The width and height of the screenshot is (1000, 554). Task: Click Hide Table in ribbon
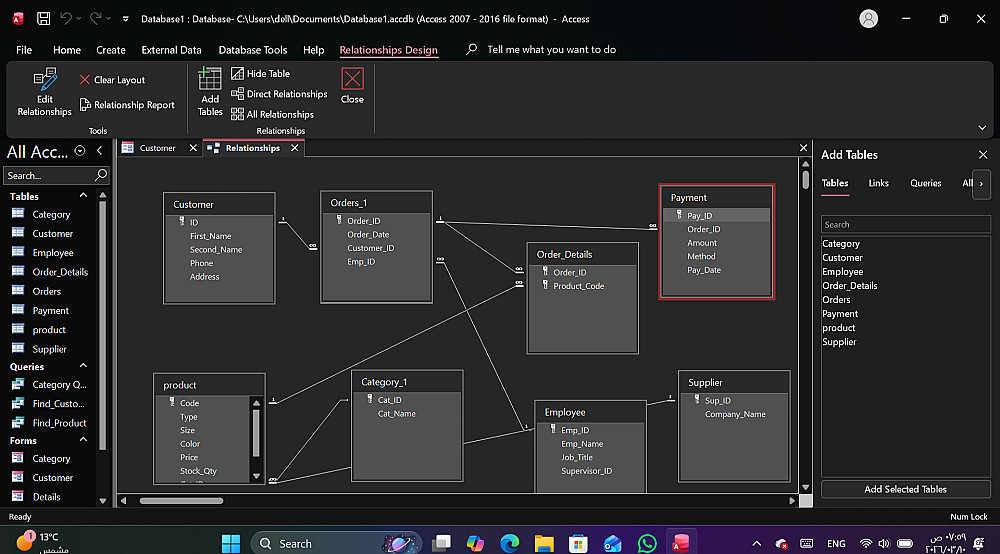[x=260, y=73]
